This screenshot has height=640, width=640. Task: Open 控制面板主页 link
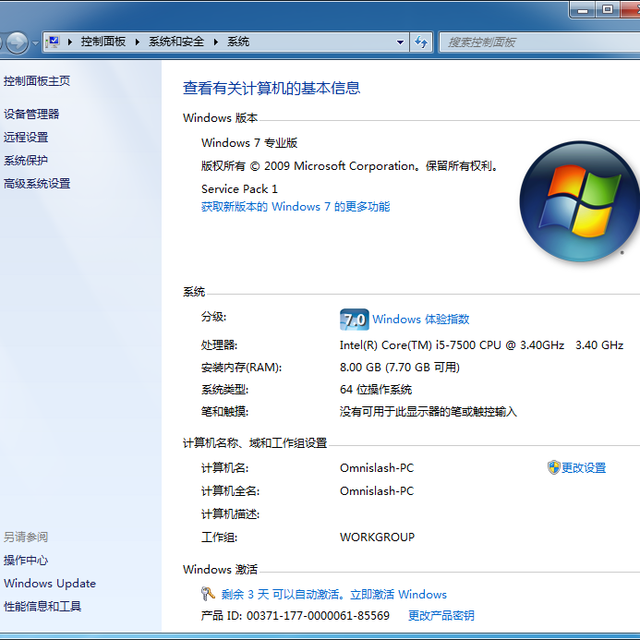tap(37, 81)
